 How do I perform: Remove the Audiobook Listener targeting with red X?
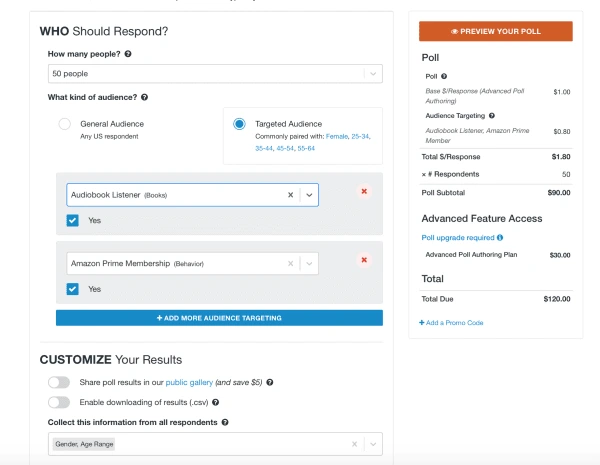click(364, 191)
